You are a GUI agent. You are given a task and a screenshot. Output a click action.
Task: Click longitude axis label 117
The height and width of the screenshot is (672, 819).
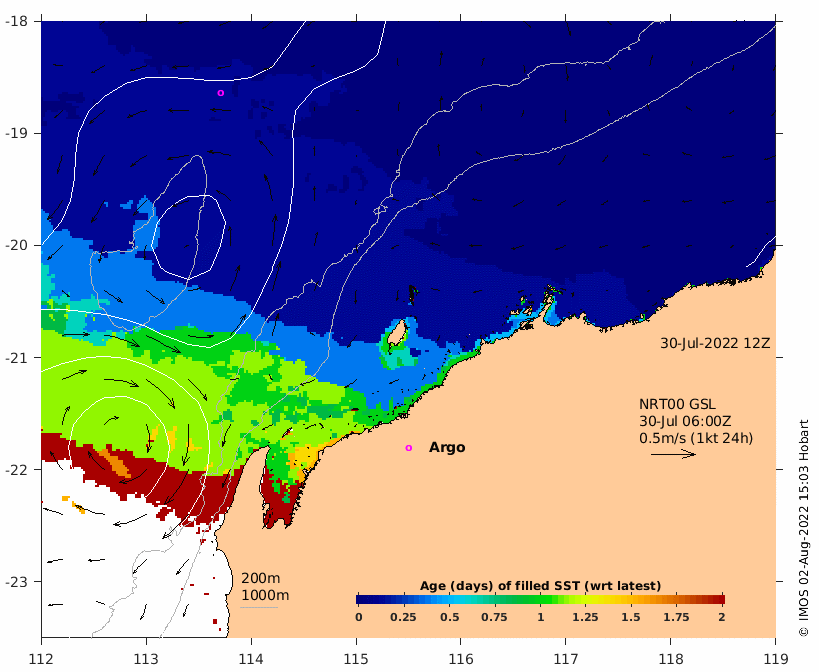[566, 658]
